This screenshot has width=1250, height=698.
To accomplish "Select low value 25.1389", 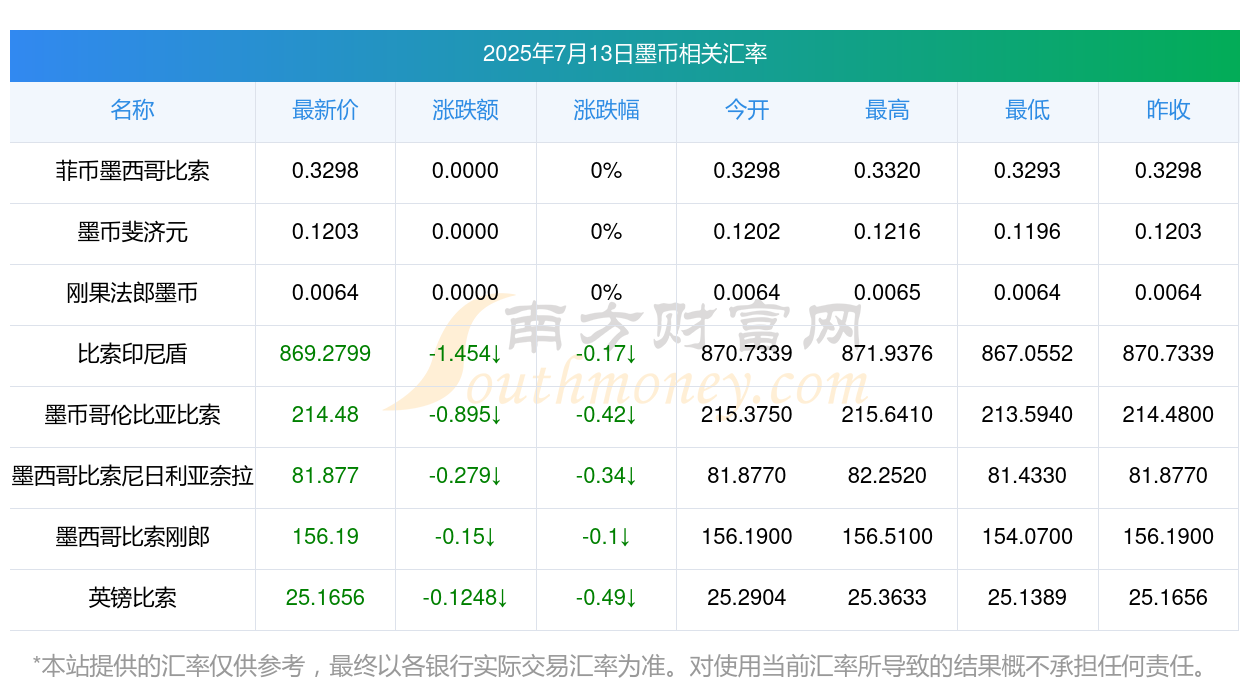I will [1027, 598].
